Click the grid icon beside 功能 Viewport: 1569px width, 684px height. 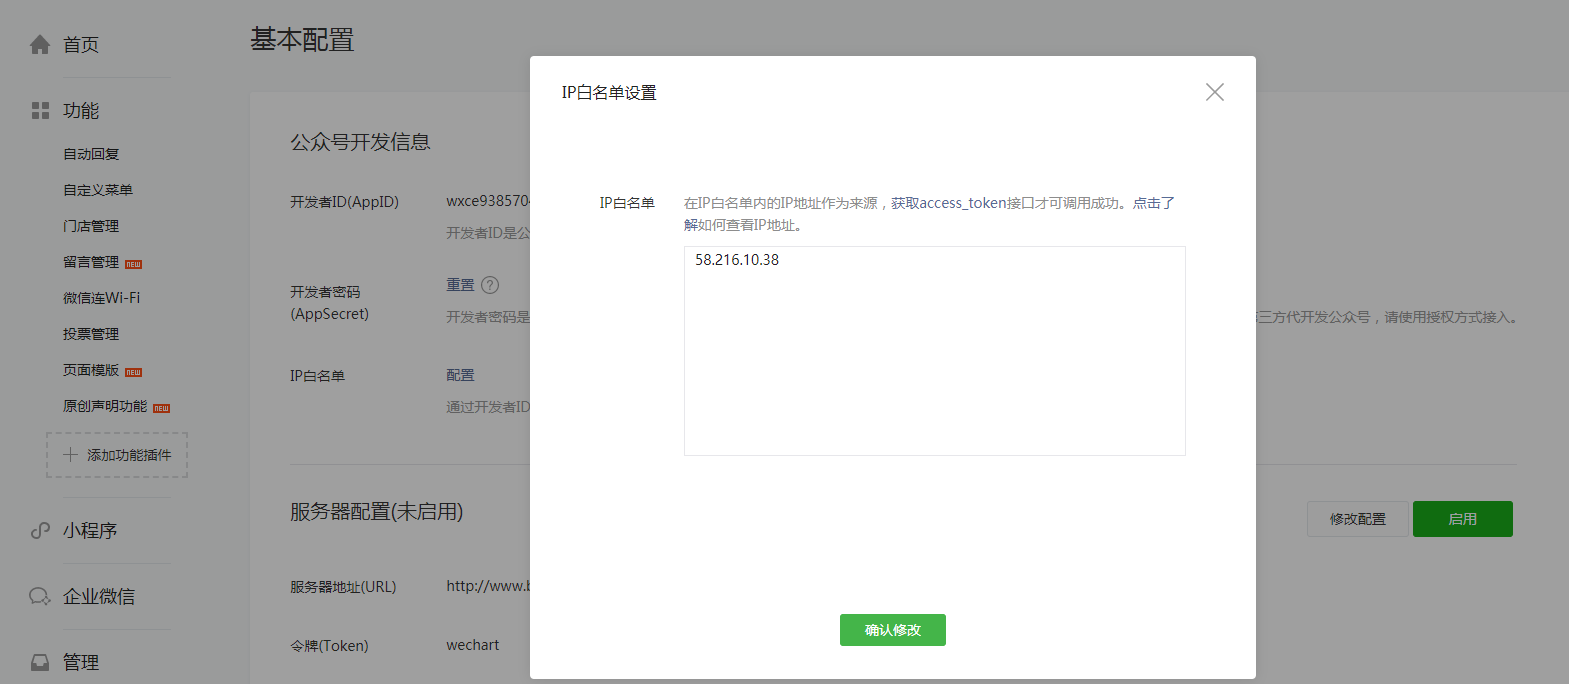click(x=40, y=110)
